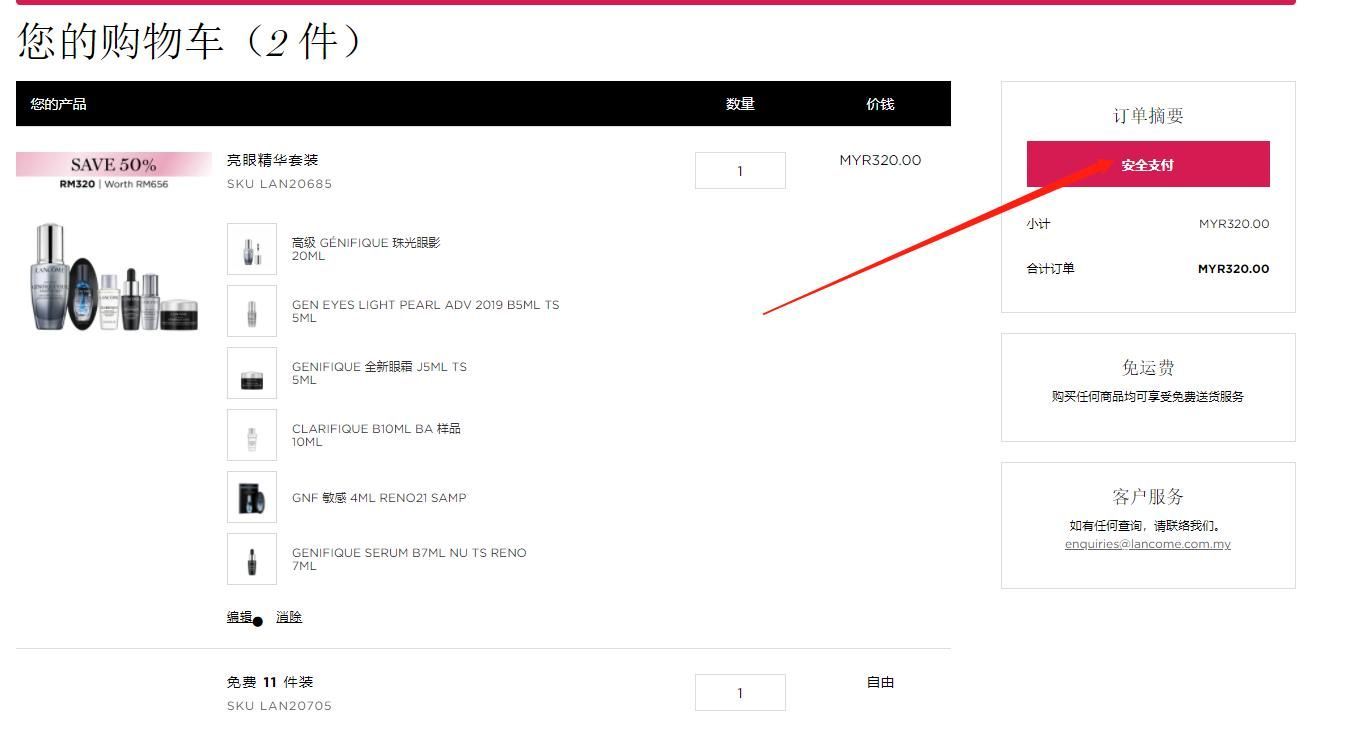Click the 消除 remove link
Screen dimensions: 1362x729
point(289,617)
